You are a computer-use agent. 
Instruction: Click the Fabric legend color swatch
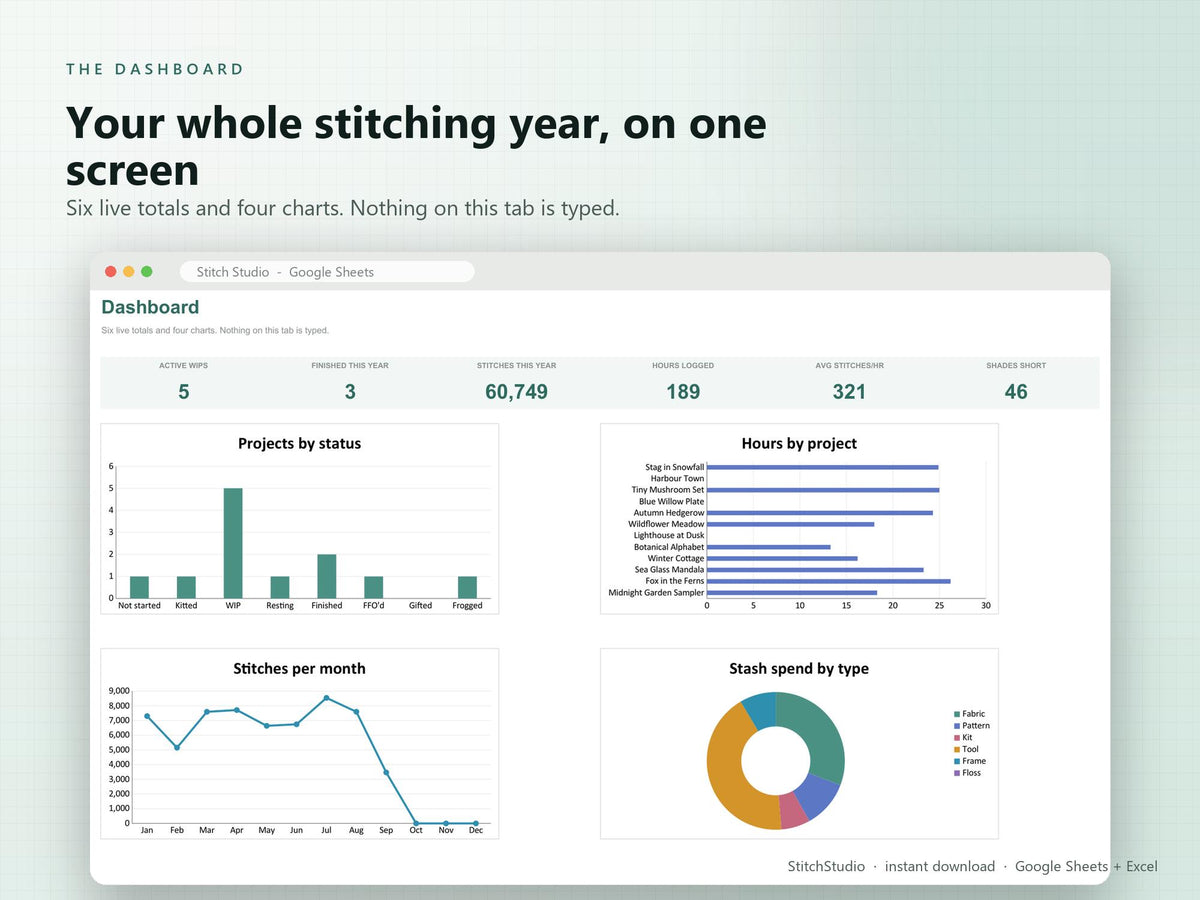[957, 714]
